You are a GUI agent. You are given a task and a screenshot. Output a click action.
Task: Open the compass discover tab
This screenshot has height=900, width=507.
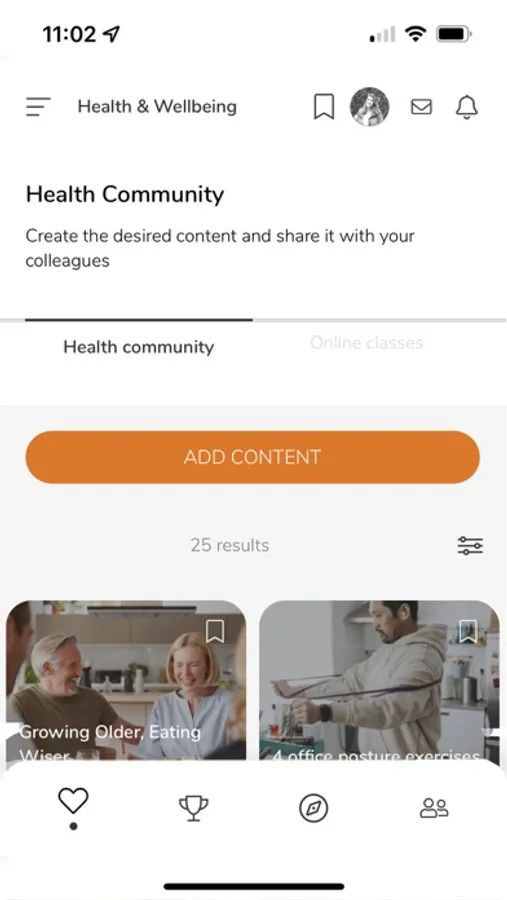click(x=314, y=808)
